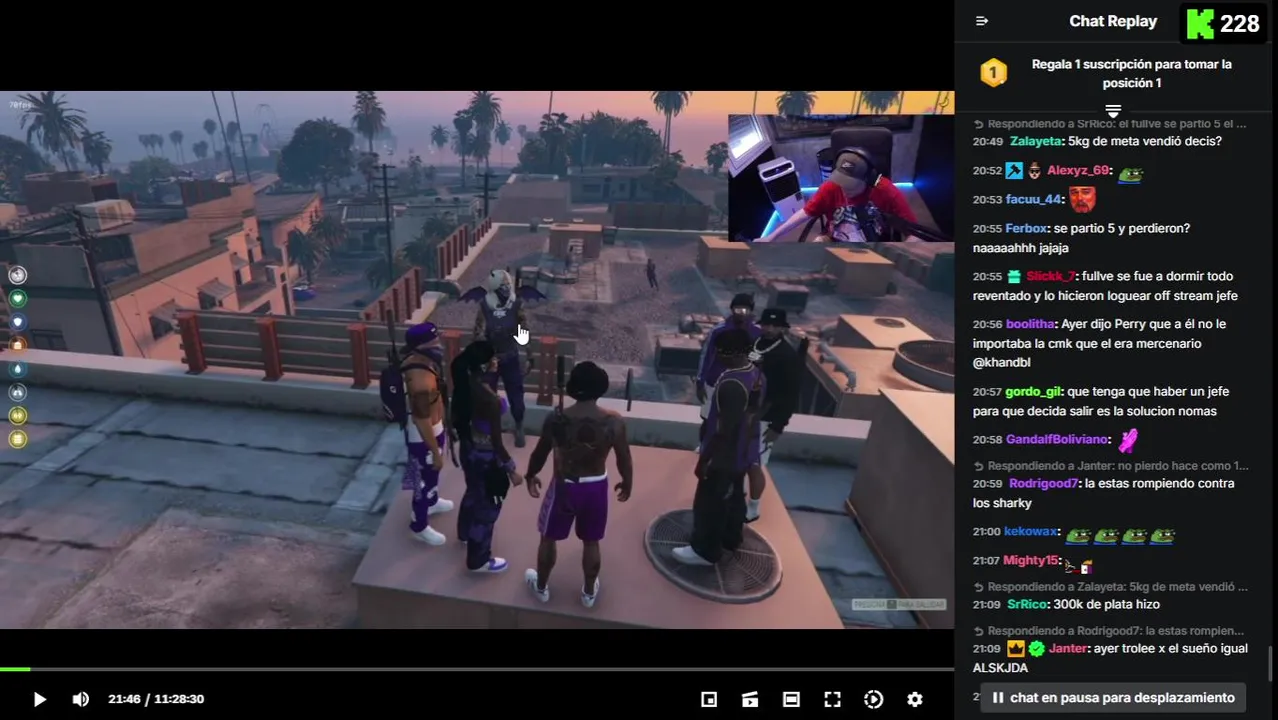Click the 20:55 timestamp on Ferbox's message
Screen dimensions: 1278x720
(987, 229)
